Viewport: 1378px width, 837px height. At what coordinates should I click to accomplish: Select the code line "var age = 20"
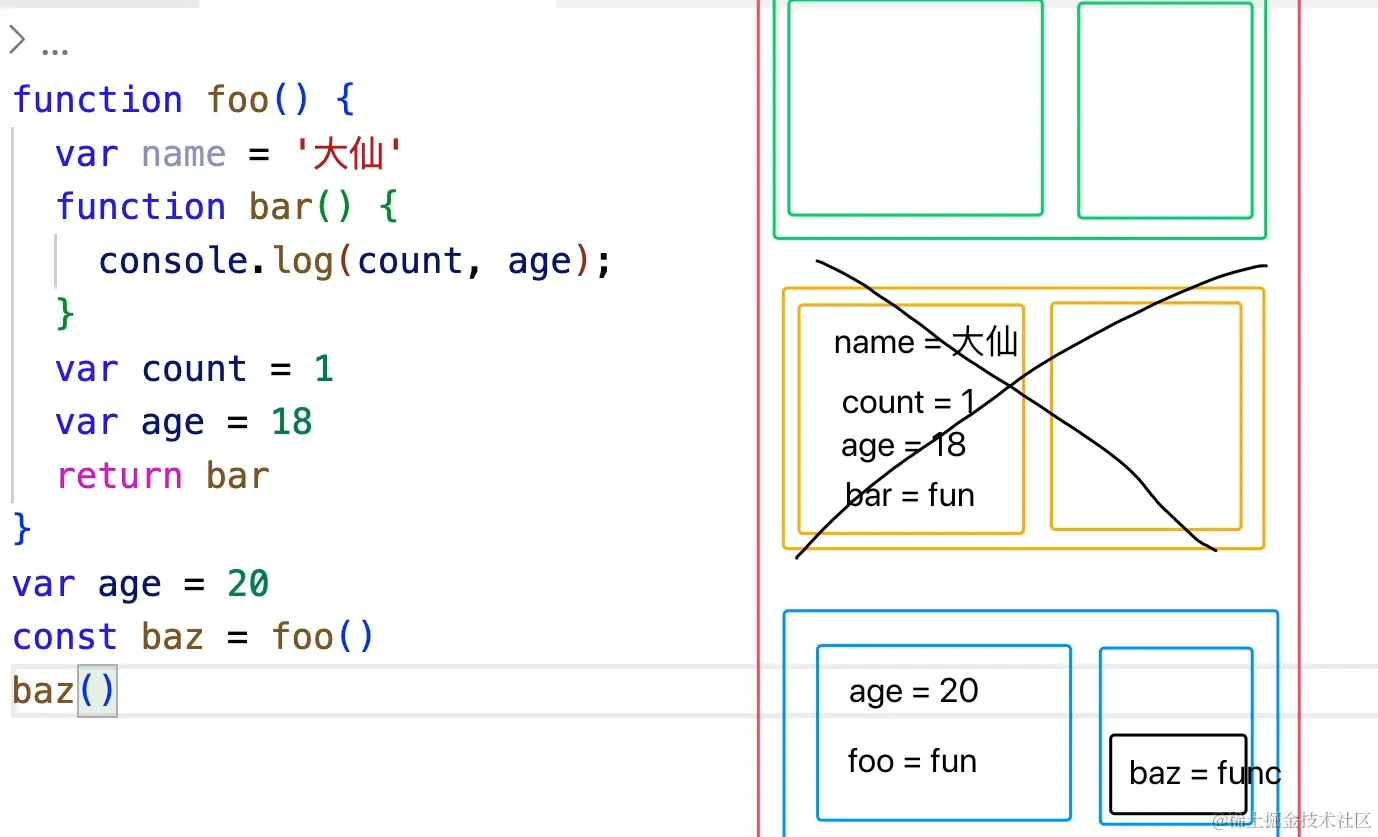tap(141, 584)
